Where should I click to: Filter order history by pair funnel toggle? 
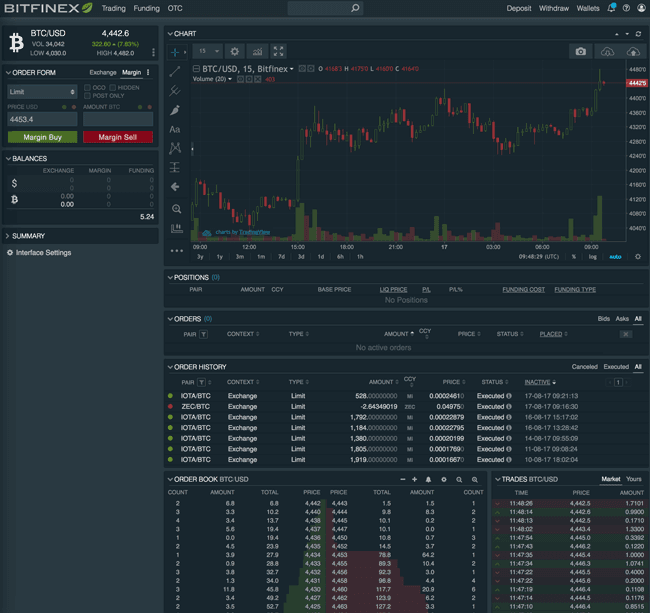(x=201, y=382)
